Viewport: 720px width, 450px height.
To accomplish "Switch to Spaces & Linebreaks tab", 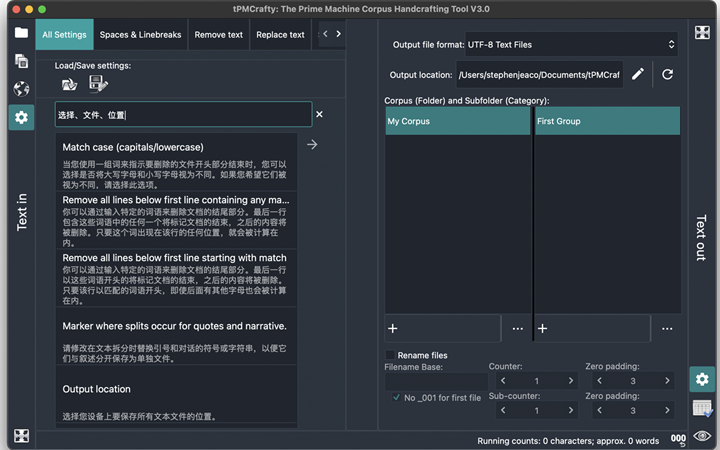I will click(141, 34).
